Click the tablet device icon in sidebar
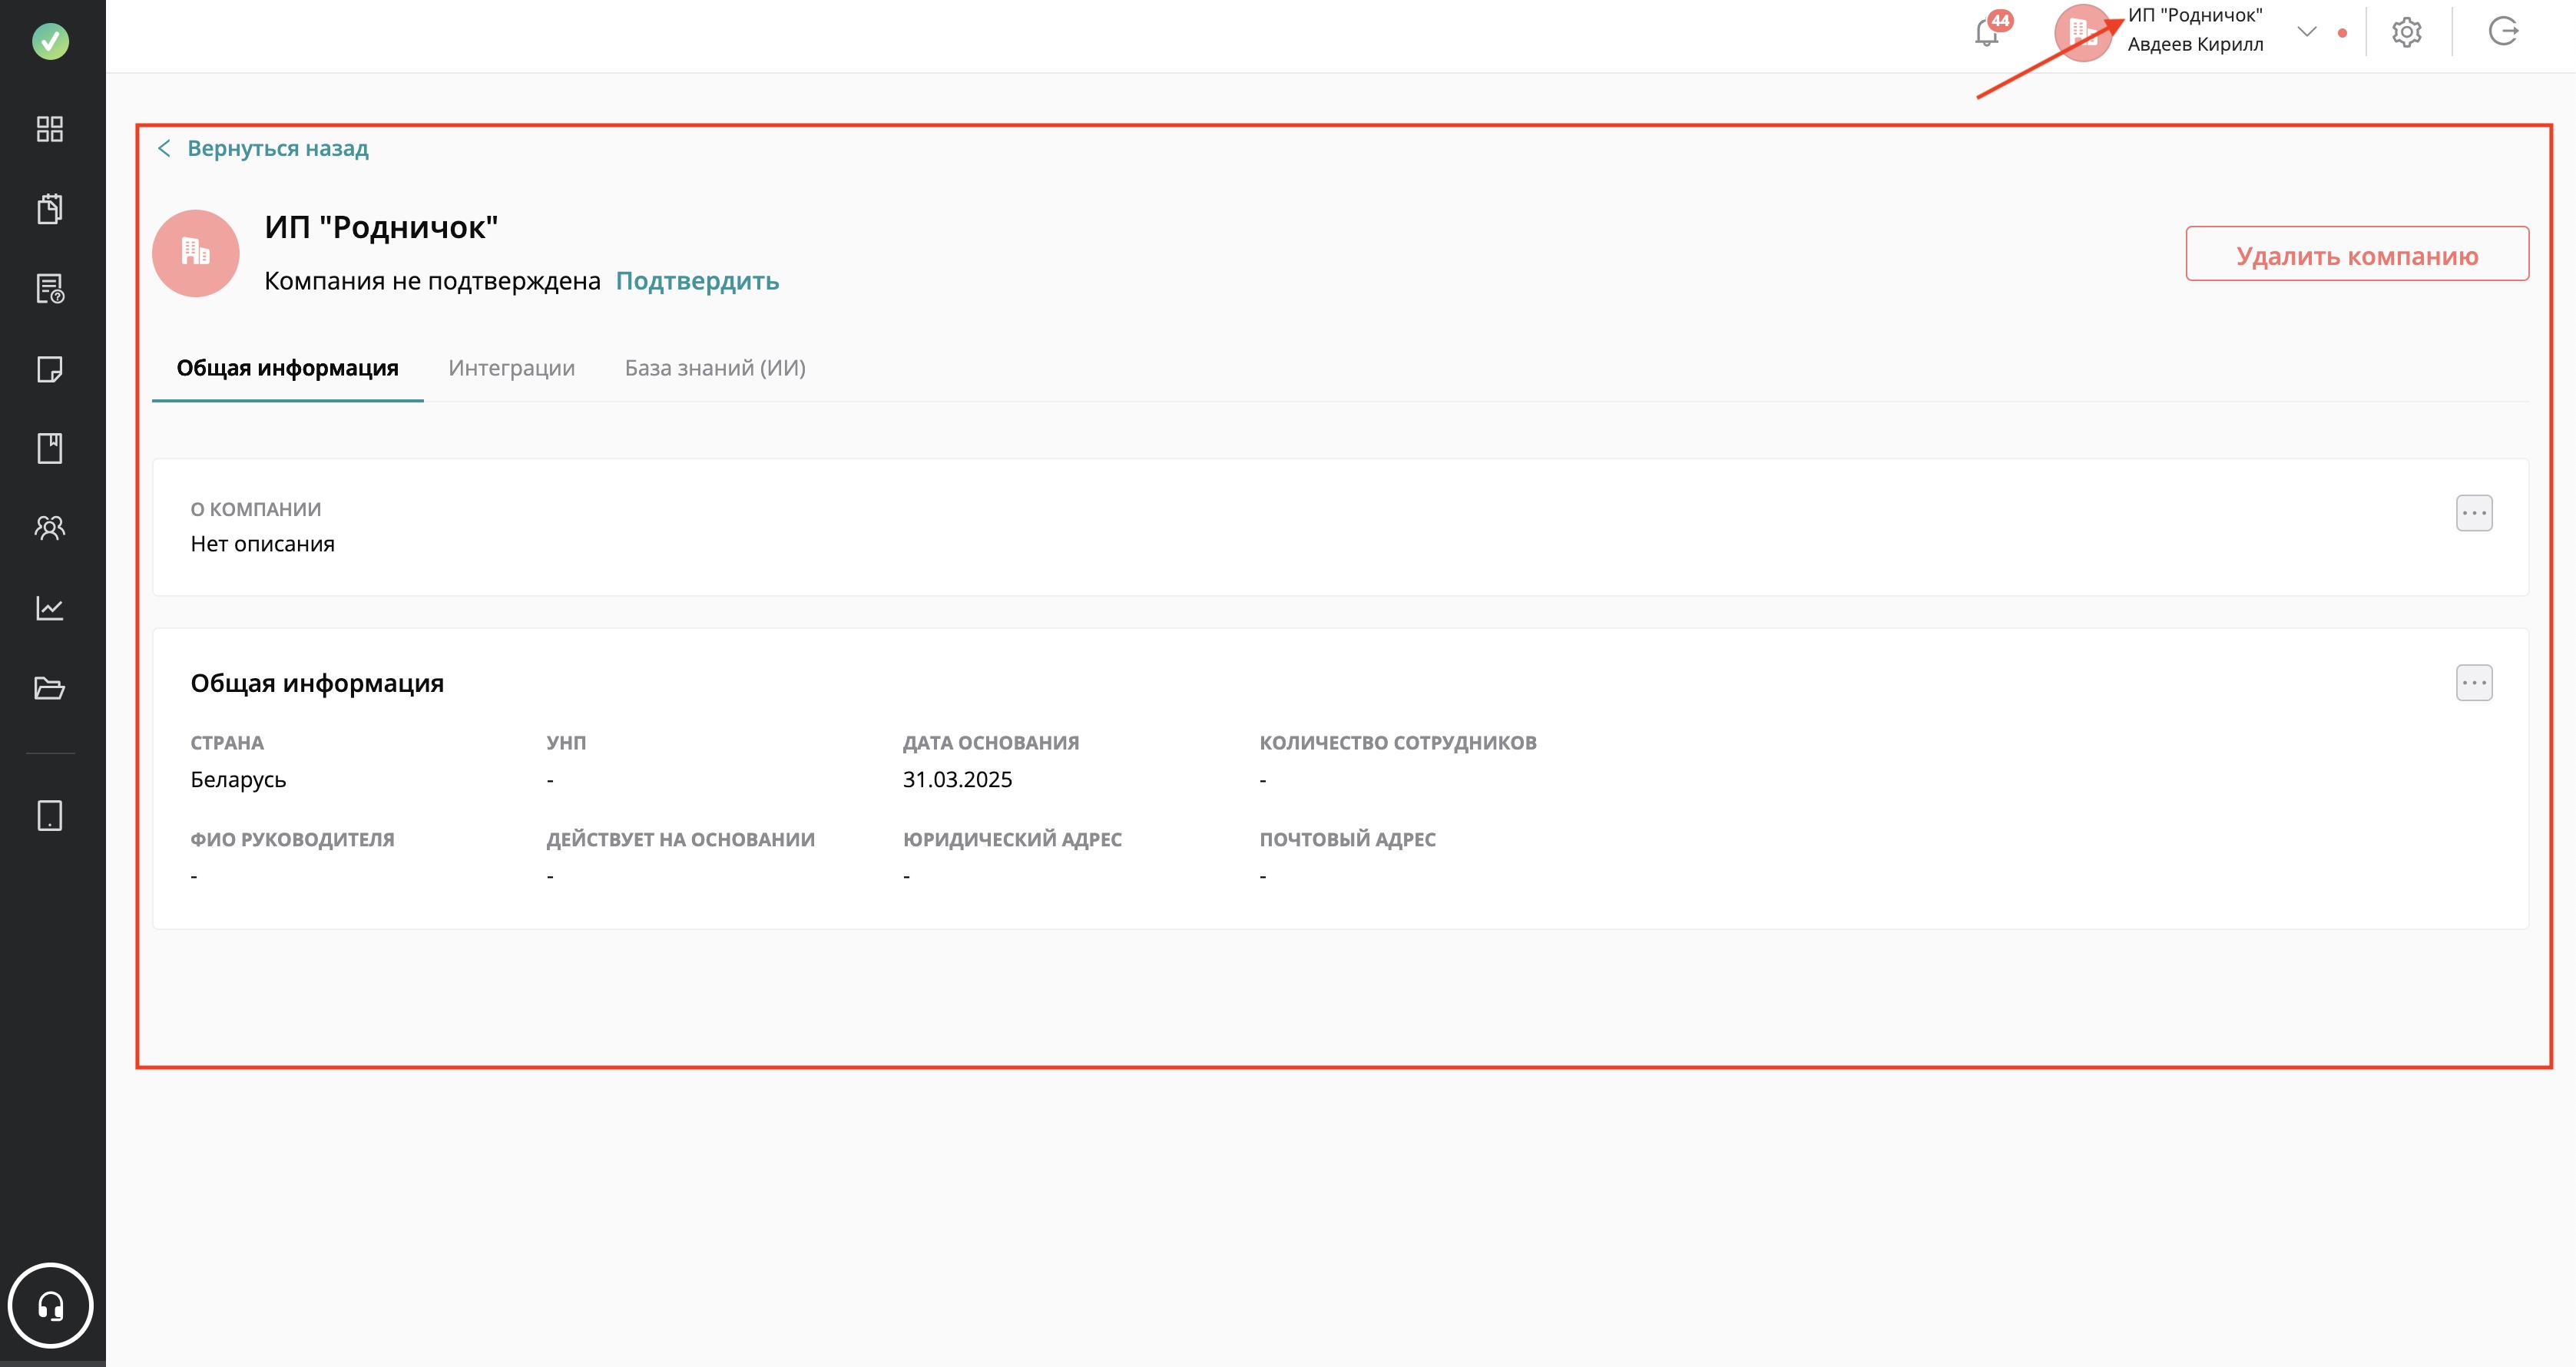2576x1367 pixels. point(50,816)
